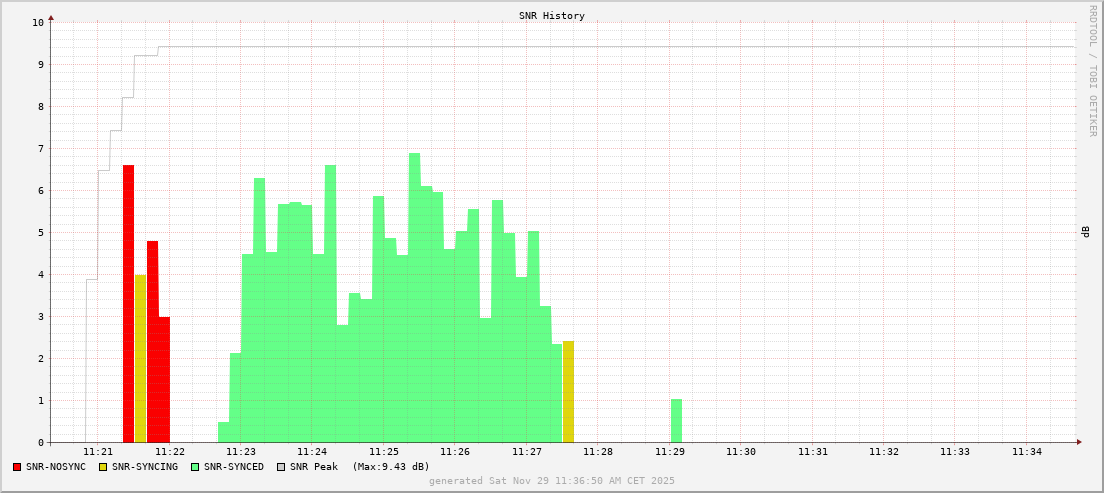Click the 10 value on the y-axis
1104x493 pixels.
(x=38, y=22)
